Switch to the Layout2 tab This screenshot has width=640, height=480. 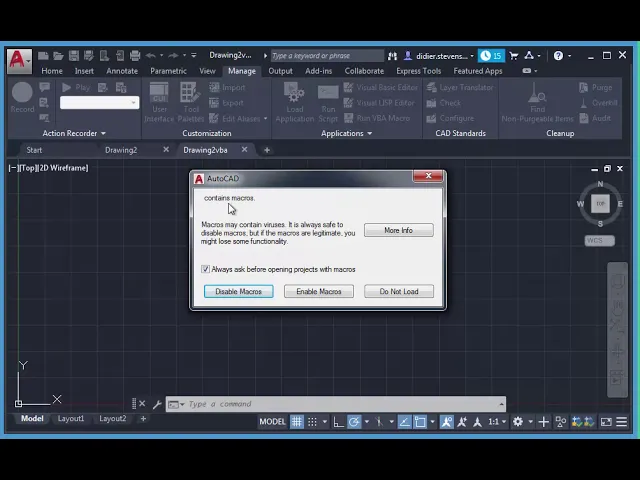113,418
